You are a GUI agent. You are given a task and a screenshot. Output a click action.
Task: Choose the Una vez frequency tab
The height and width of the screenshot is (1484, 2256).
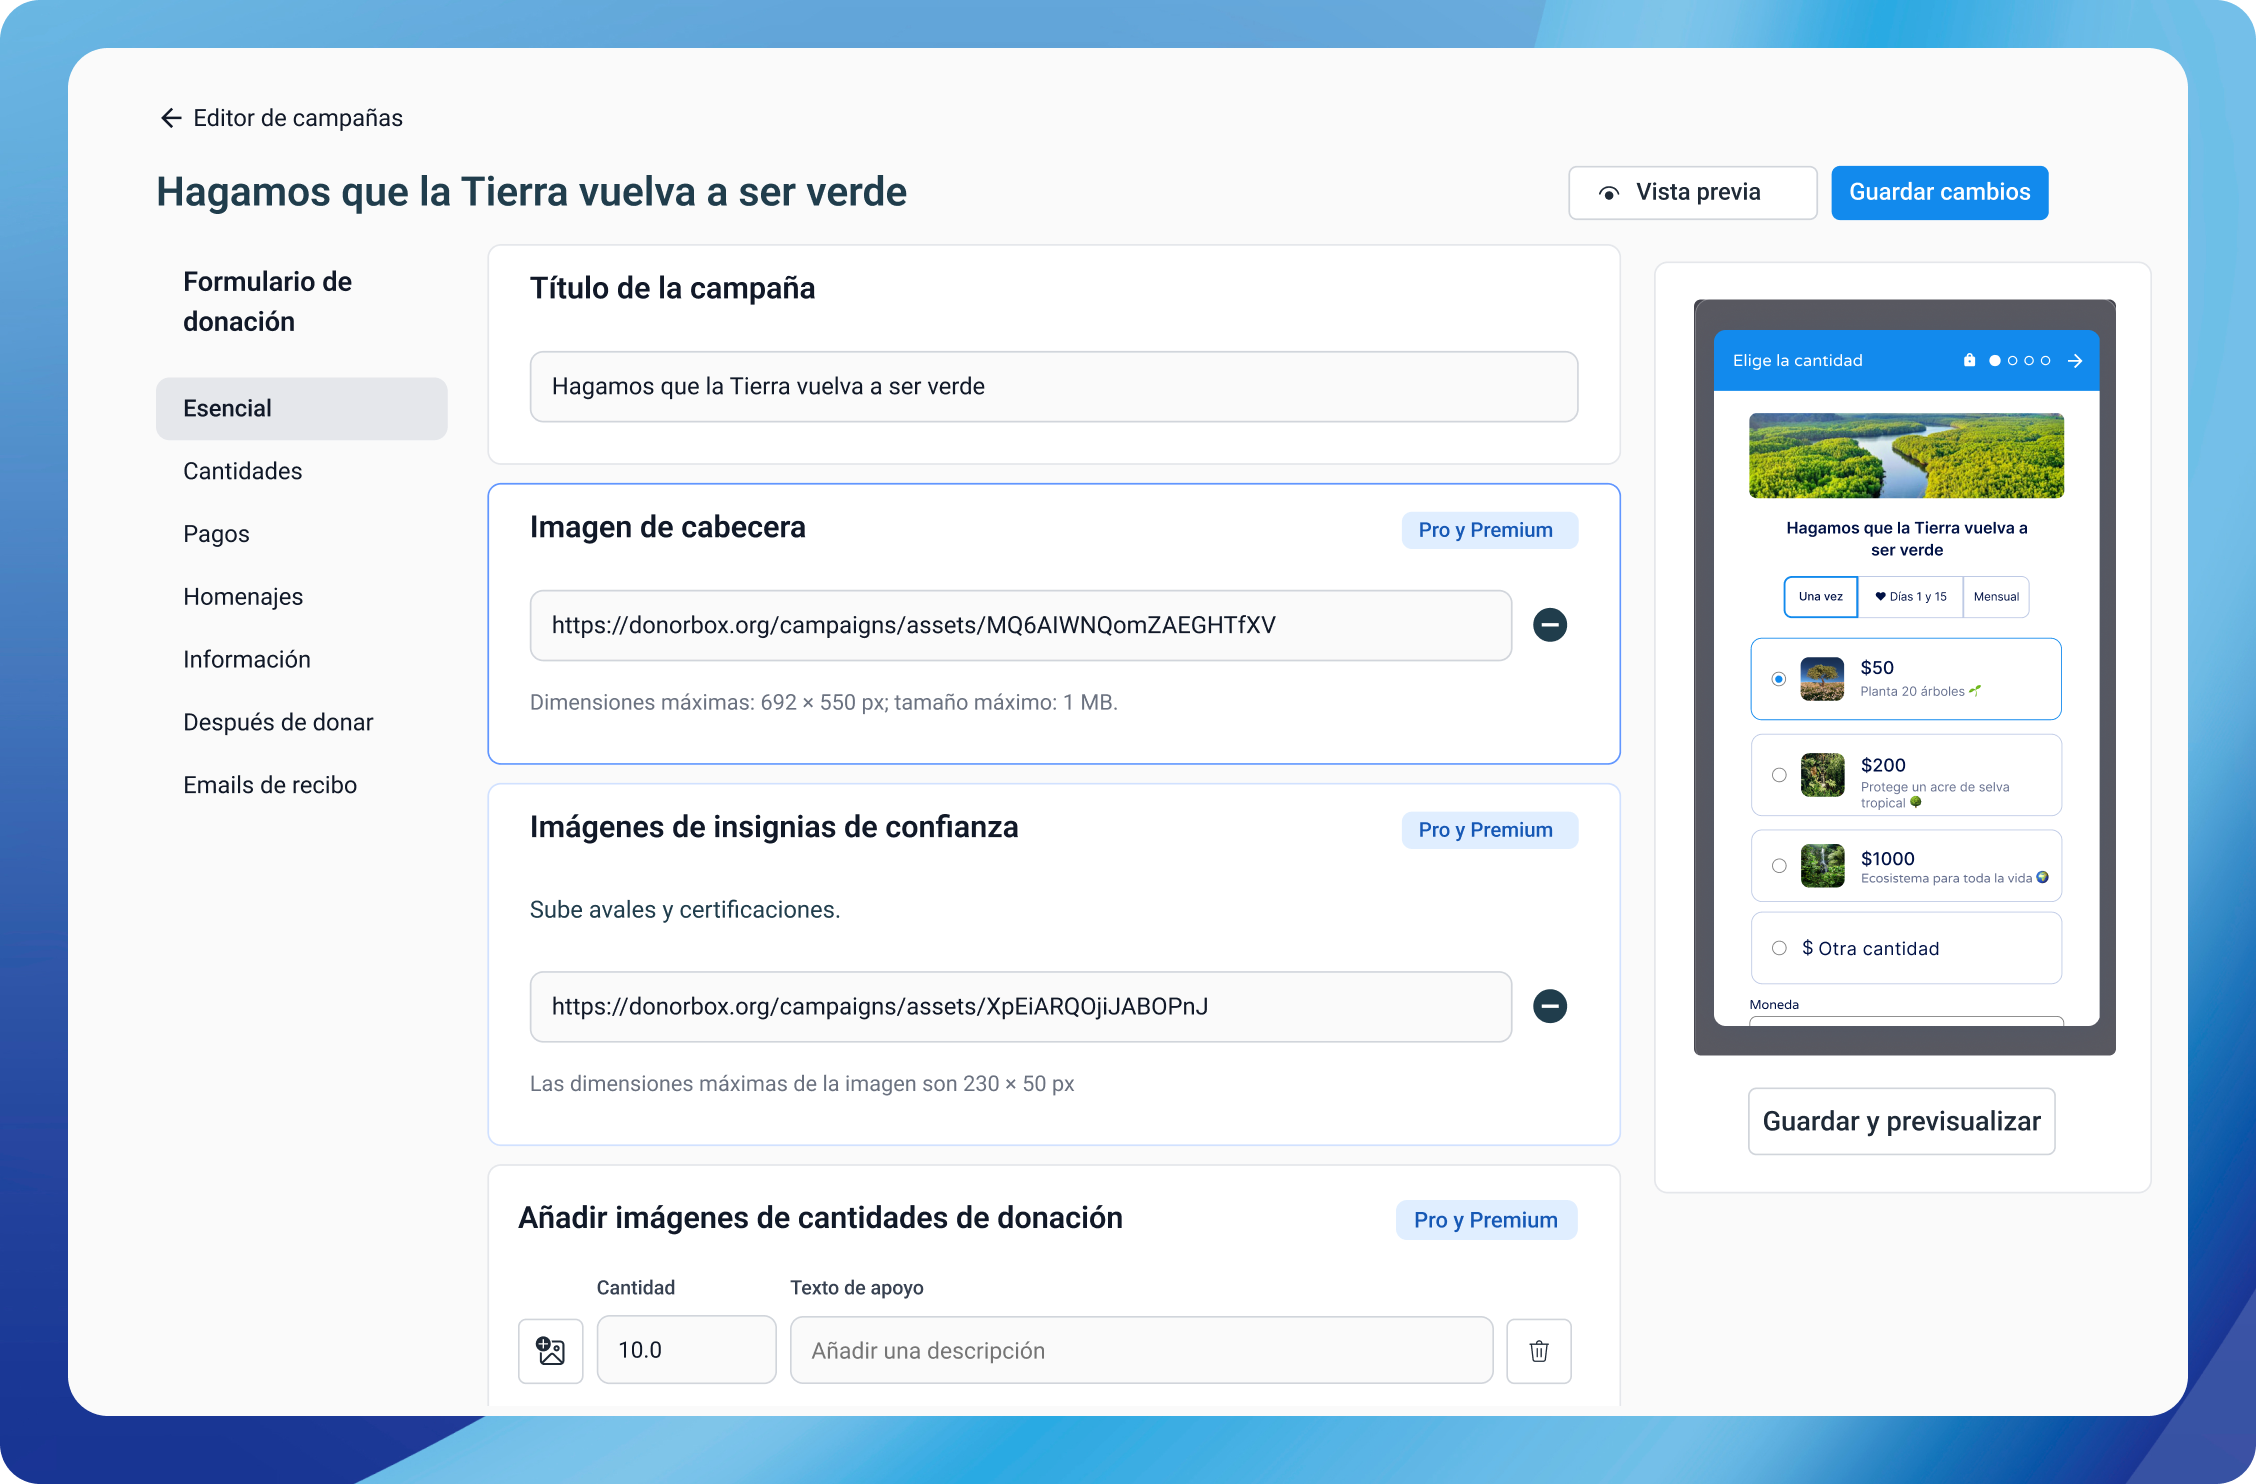(1820, 597)
